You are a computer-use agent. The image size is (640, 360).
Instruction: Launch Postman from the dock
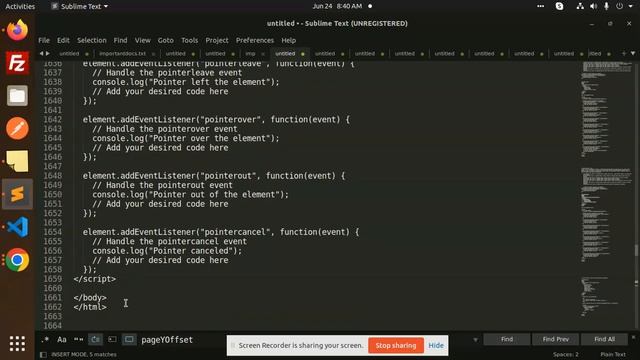tap(17, 129)
